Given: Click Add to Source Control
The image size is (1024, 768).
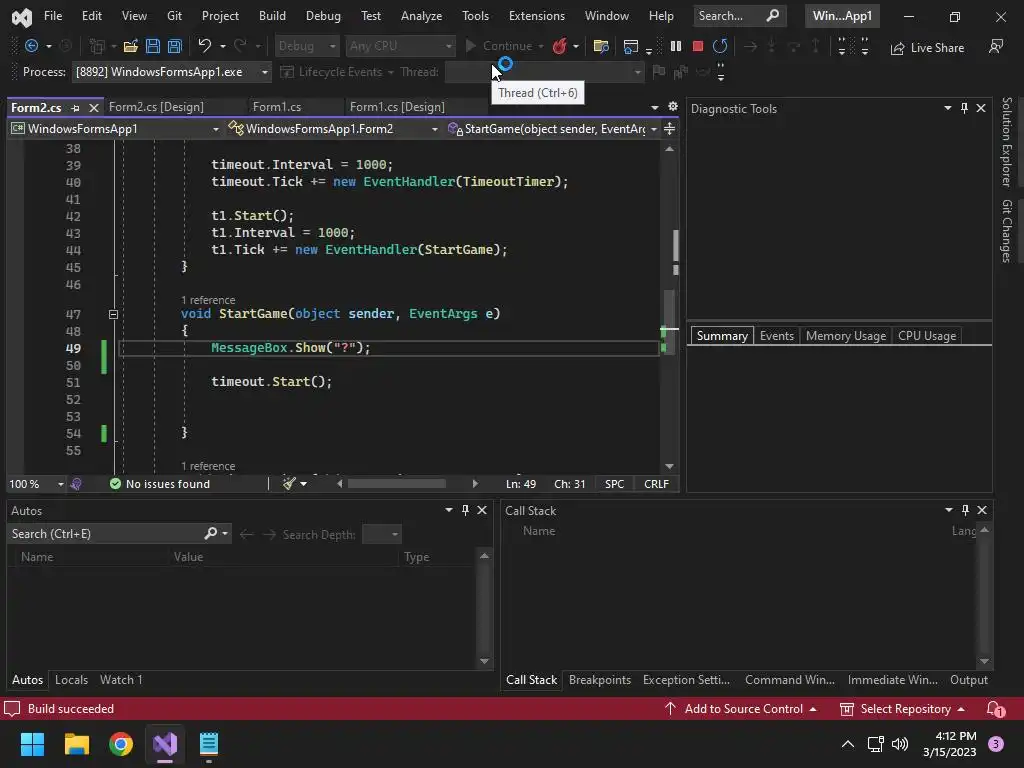Looking at the screenshot, I should [743, 709].
